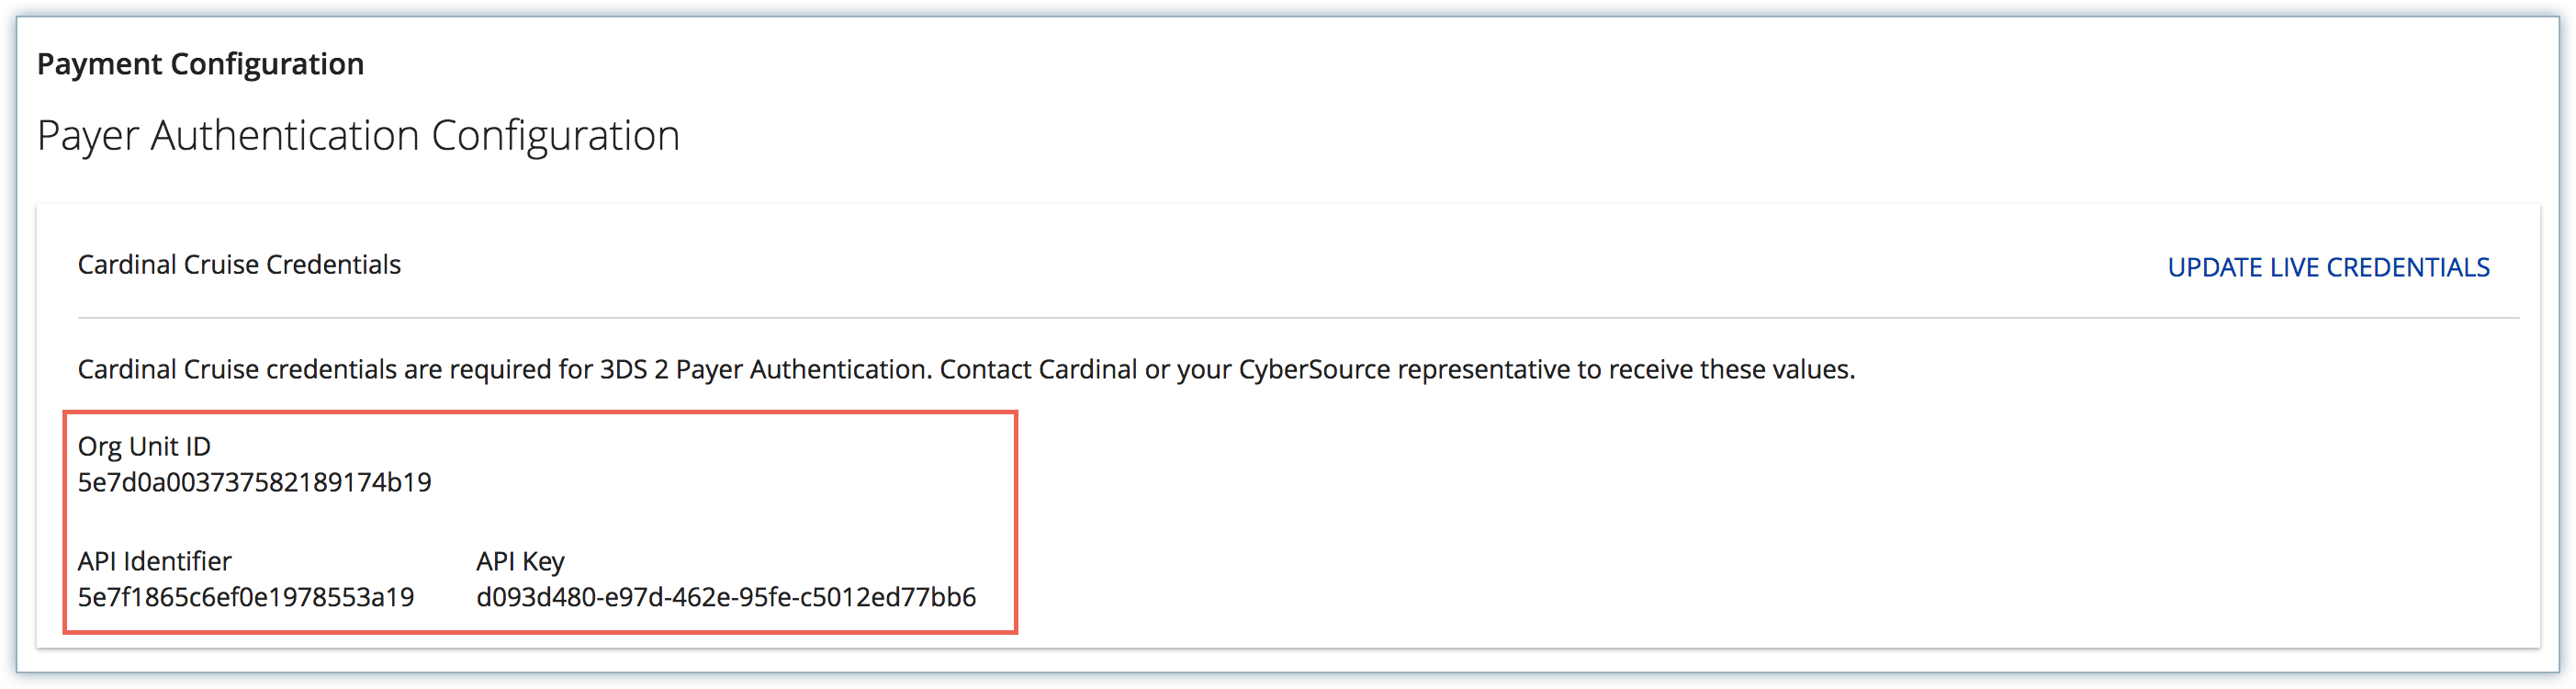Click the Payer Authentication Configuration title
The width and height of the screenshot is (2576, 689).
click(x=358, y=135)
